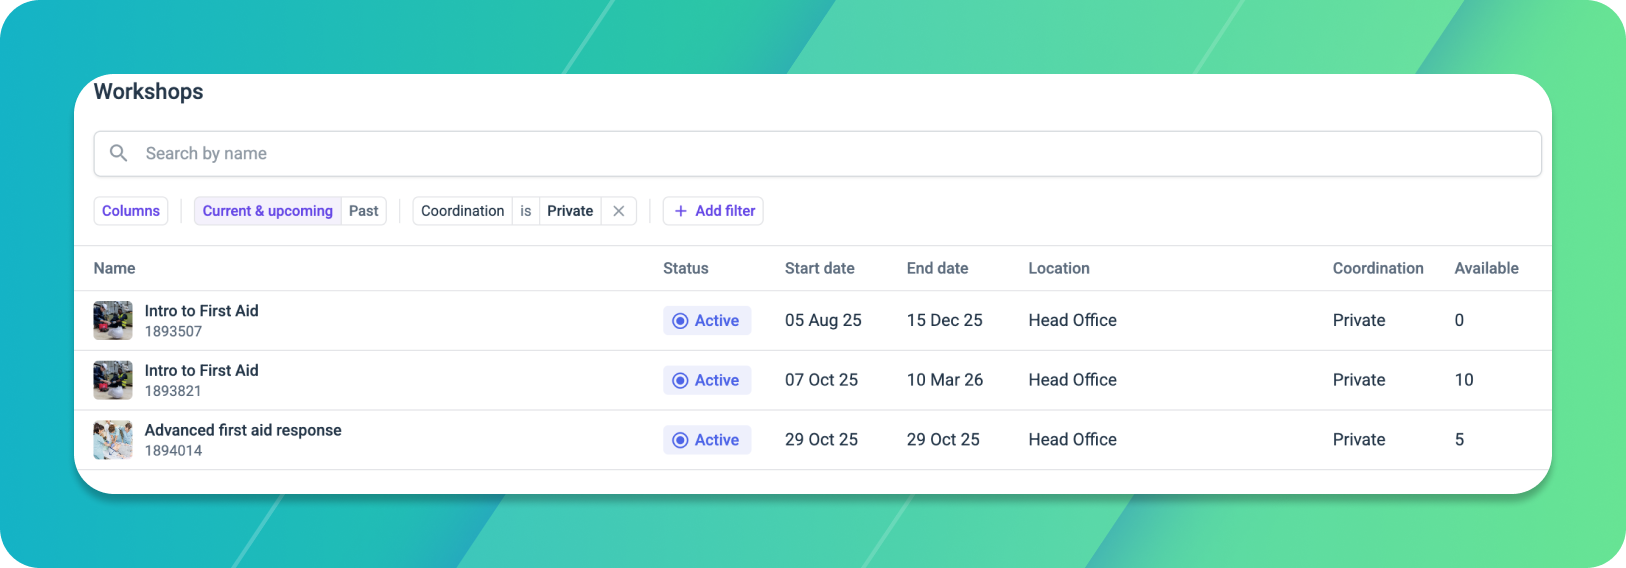This screenshot has width=1626, height=568.
Task: Click Head Office in Advanced first aid row
Action: [x=1073, y=440]
